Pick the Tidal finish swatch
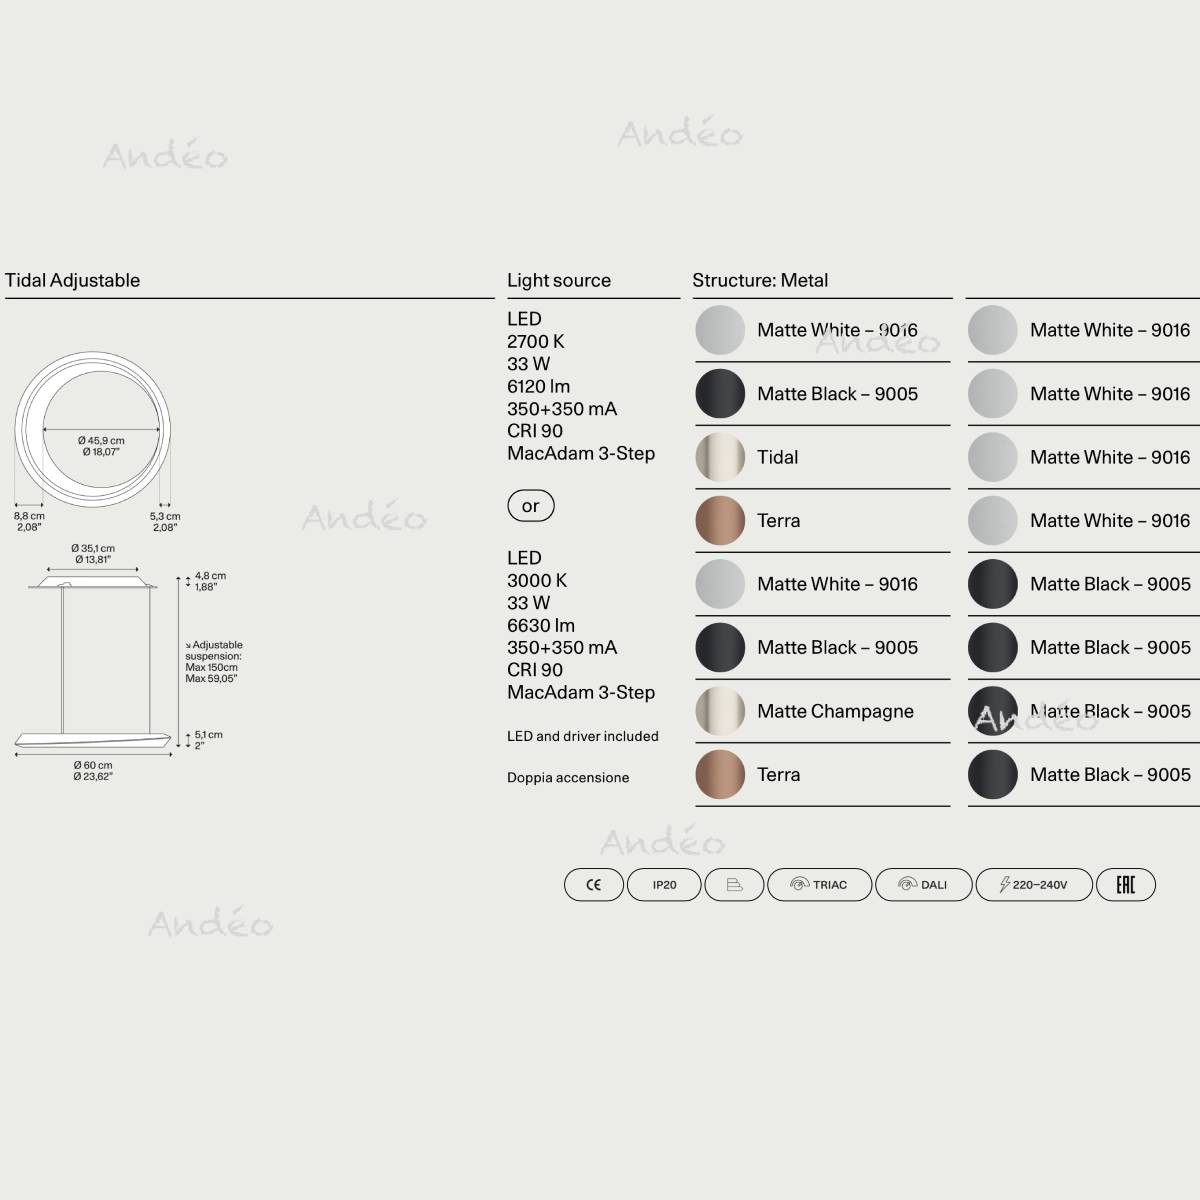Image resolution: width=1200 pixels, height=1200 pixels. [720, 457]
